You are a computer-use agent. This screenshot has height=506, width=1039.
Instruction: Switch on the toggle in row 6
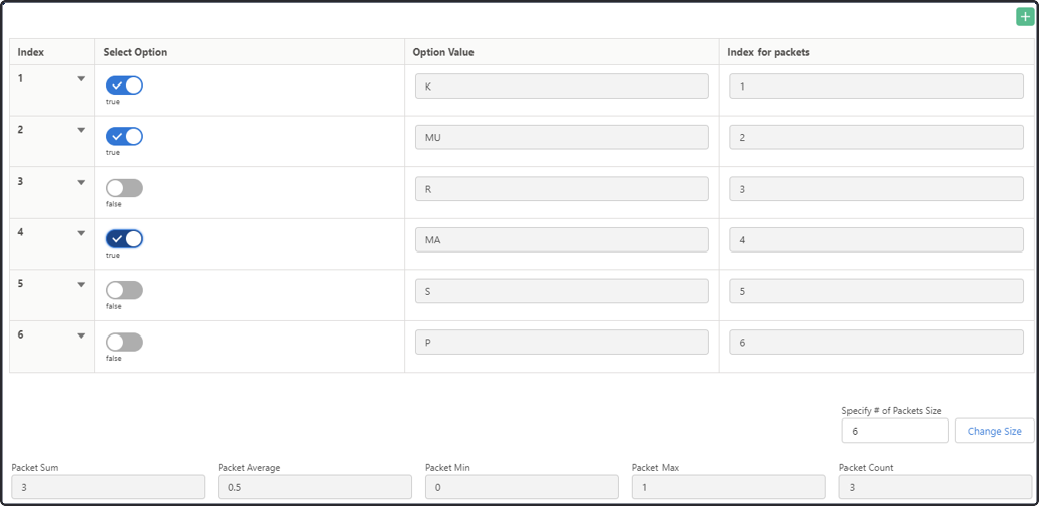pos(125,342)
